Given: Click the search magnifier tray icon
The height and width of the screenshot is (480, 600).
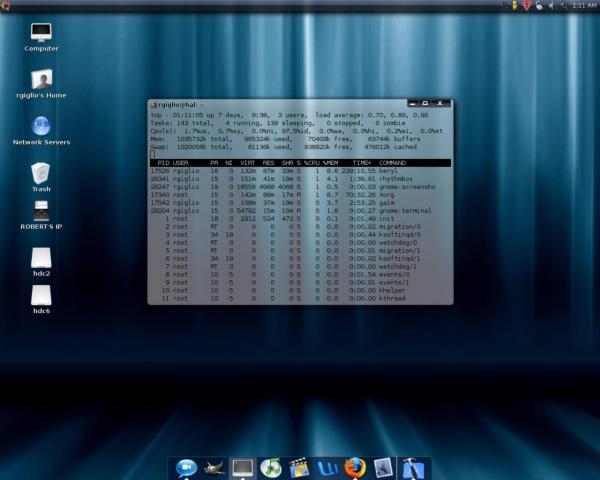Looking at the screenshot, I should coord(564,5).
